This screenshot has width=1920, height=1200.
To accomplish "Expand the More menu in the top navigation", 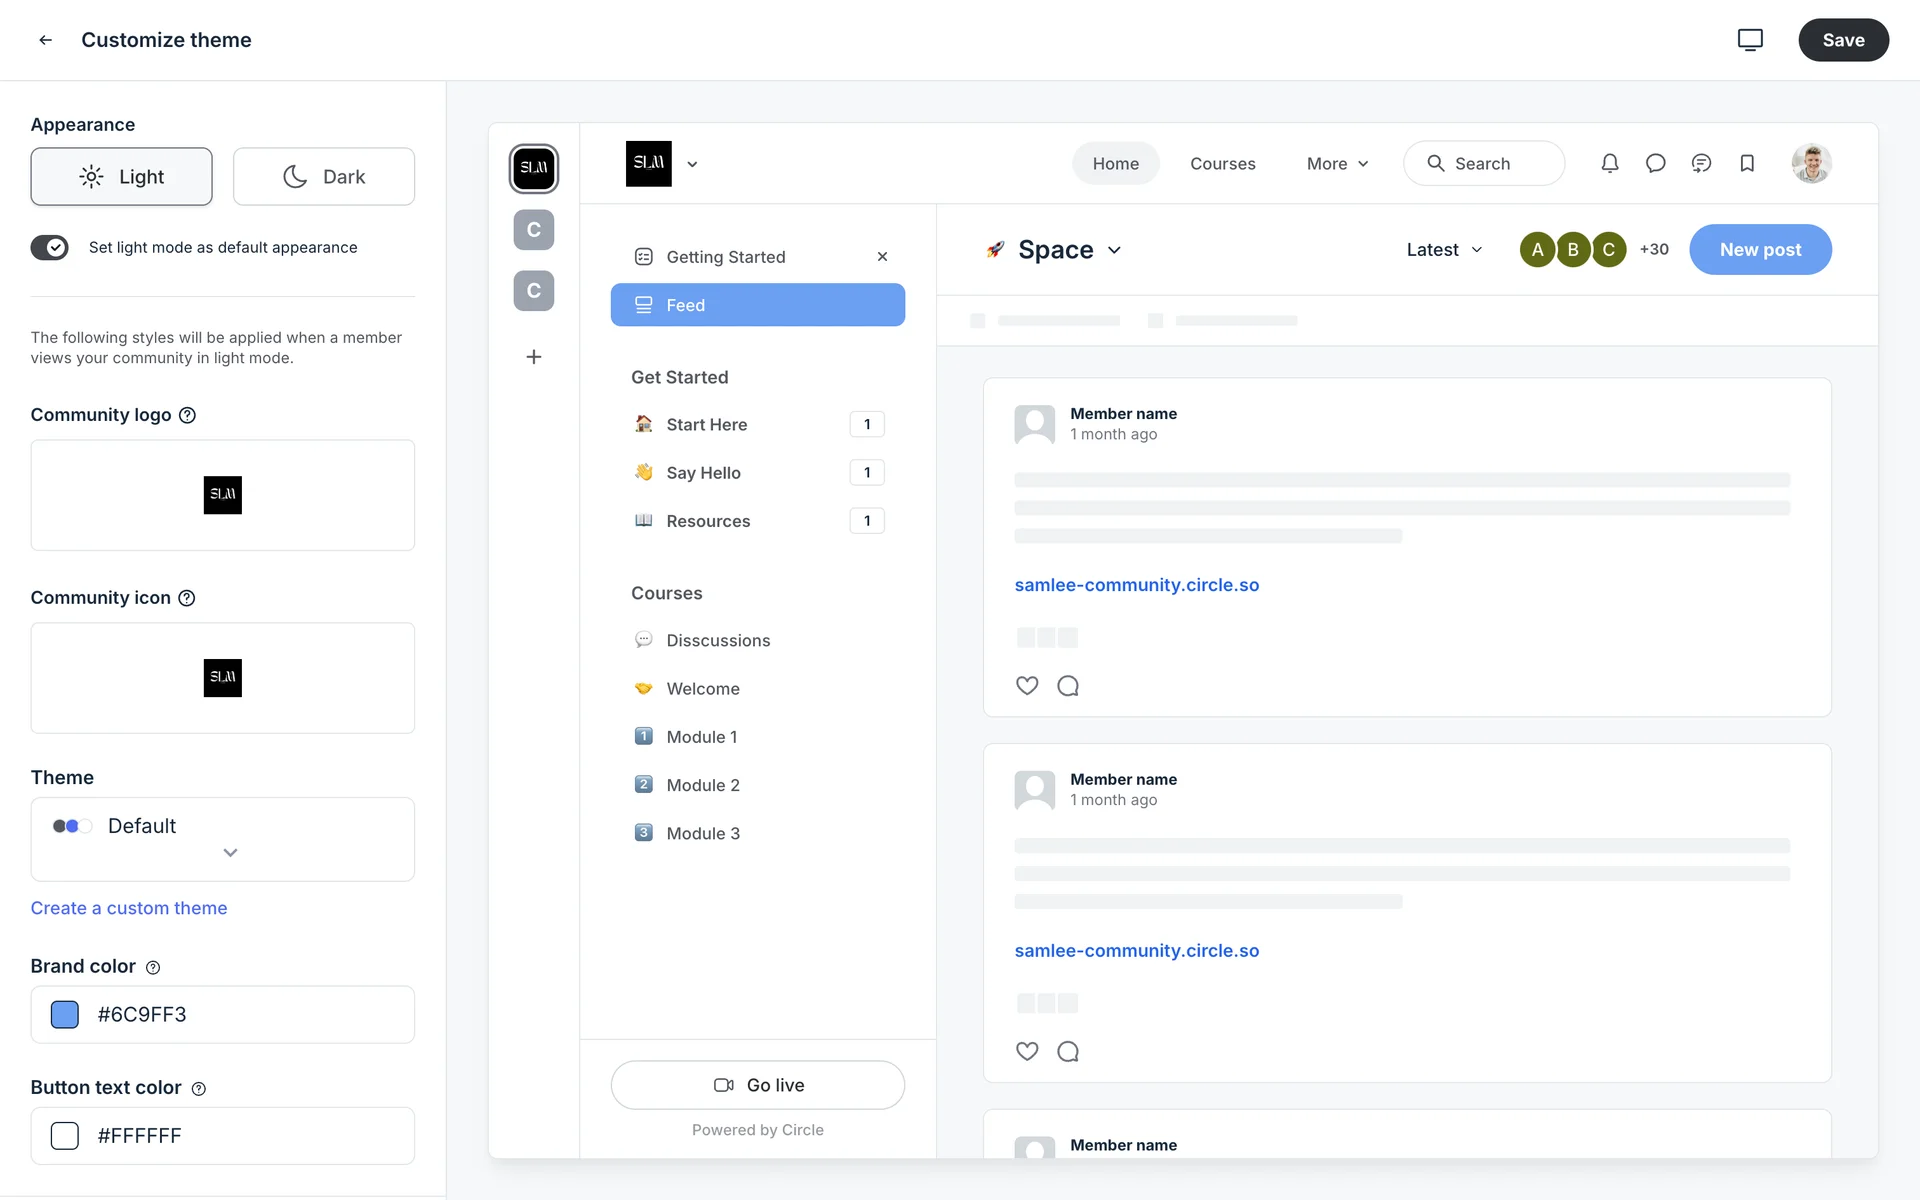I will click(1336, 164).
